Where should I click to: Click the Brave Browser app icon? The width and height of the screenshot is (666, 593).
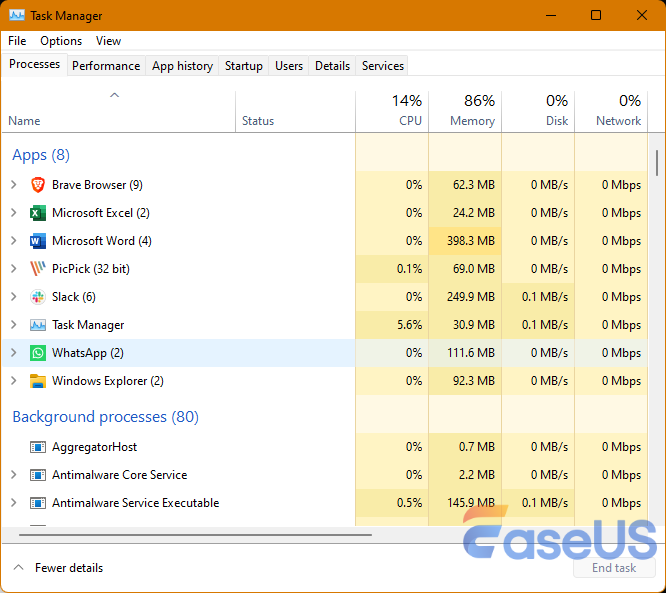coord(38,185)
